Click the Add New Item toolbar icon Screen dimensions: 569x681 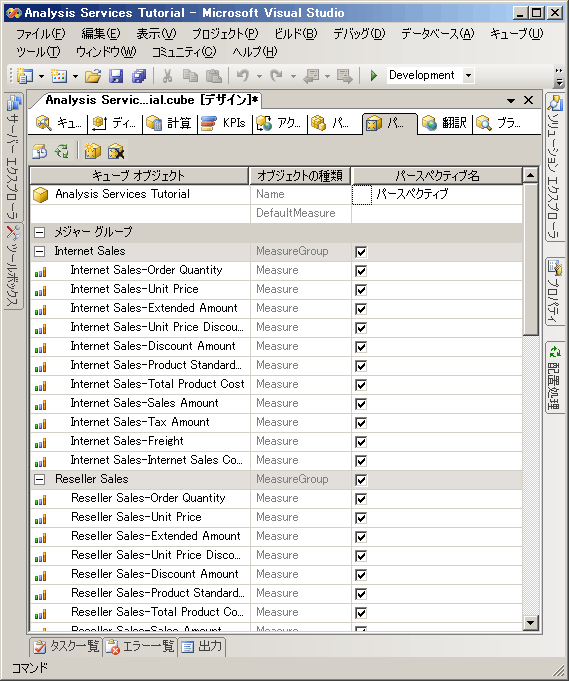coord(59,76)
